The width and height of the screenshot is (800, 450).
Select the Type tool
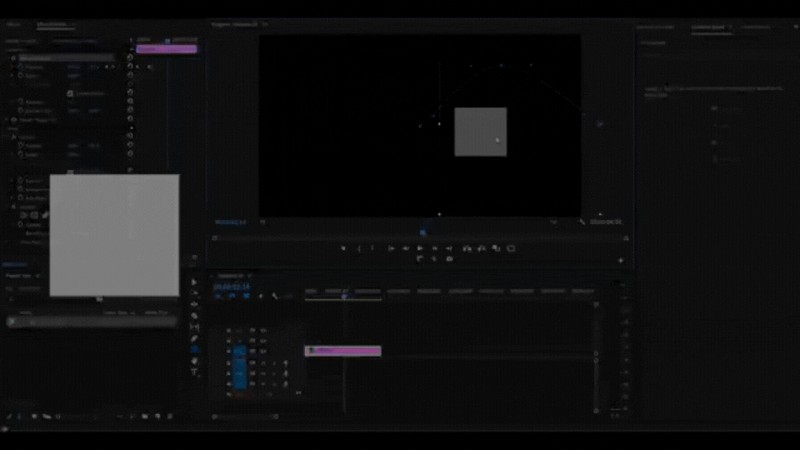click(194, 372)
